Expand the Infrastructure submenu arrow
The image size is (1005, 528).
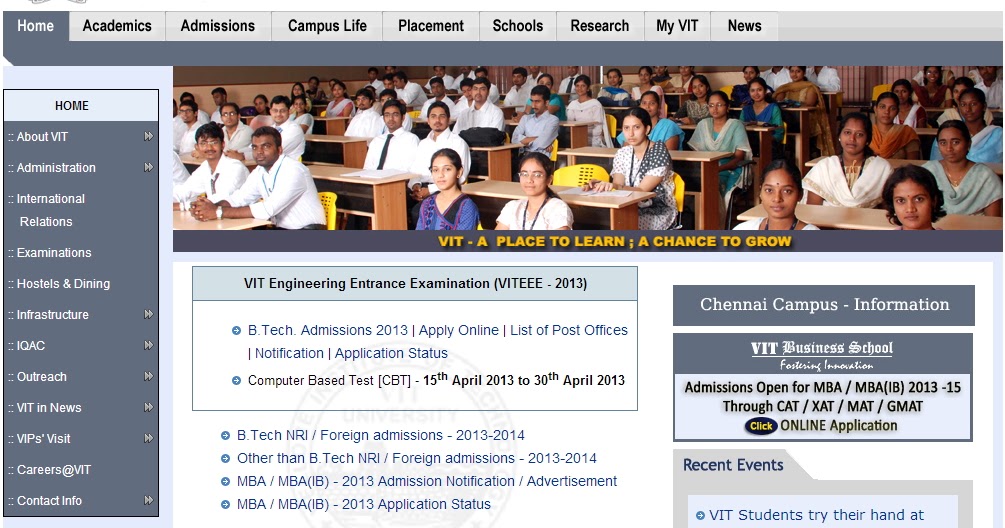pyautogui.click(x=149, y=314)
